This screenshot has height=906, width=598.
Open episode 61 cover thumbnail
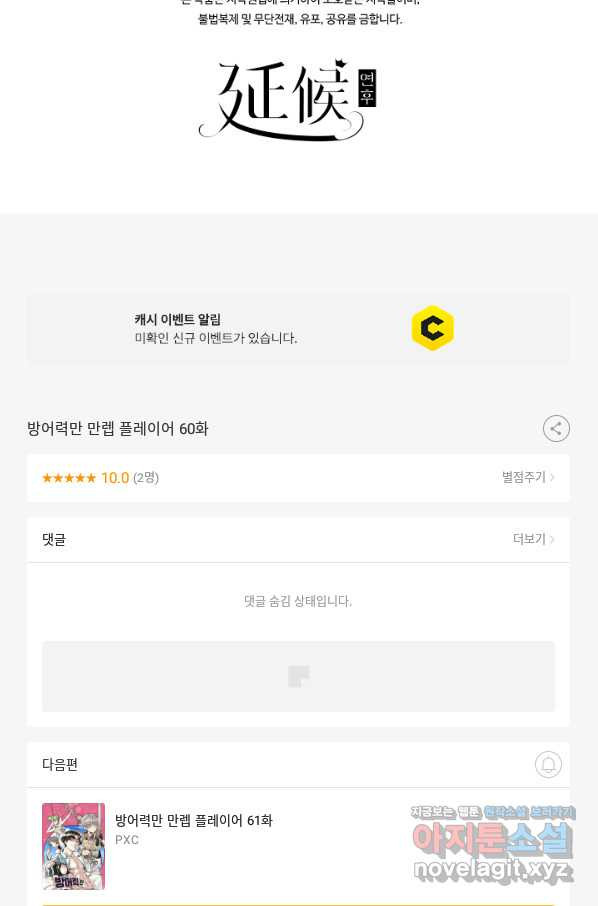(x=73, y=846)
